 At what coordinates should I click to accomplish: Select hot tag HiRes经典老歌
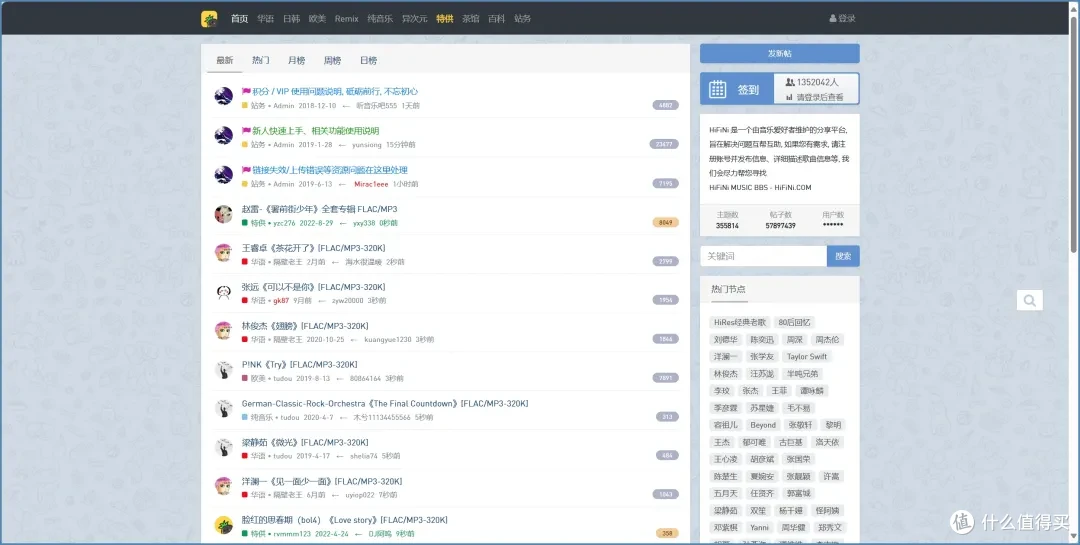click(740, 322)
